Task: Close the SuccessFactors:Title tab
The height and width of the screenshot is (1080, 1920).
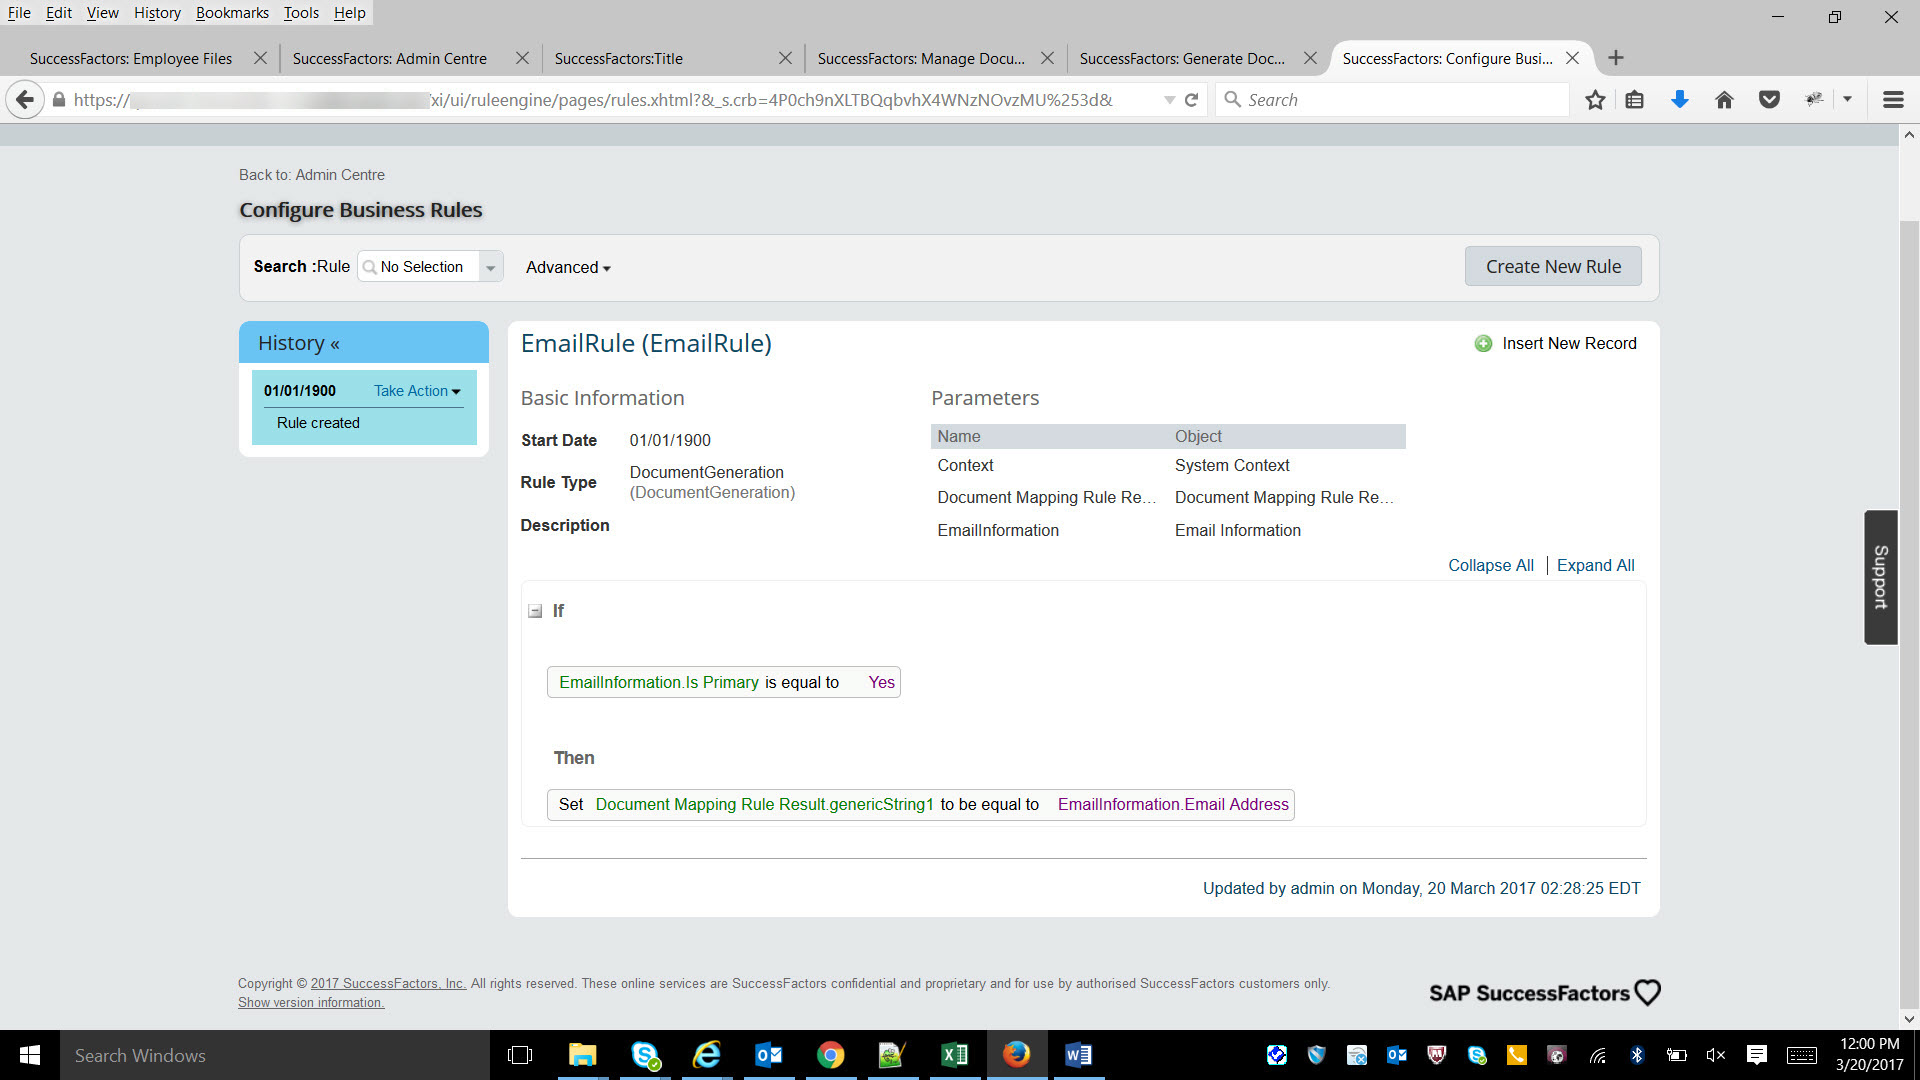Action: (x=785, y=58)
